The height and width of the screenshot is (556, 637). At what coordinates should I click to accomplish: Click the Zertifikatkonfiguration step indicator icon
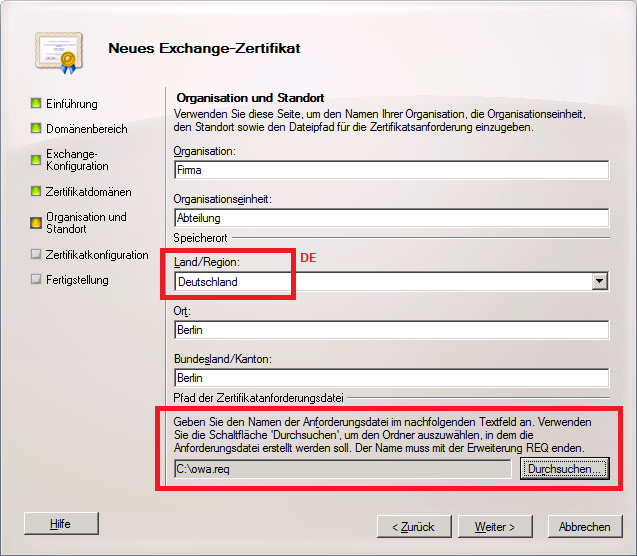[x=36, y=255]
